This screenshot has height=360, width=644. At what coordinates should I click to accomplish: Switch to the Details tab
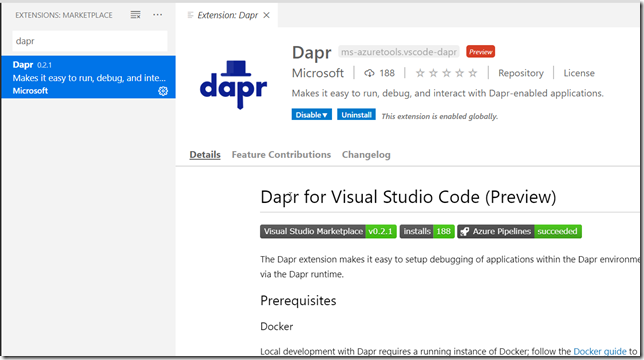pos(205,155)
